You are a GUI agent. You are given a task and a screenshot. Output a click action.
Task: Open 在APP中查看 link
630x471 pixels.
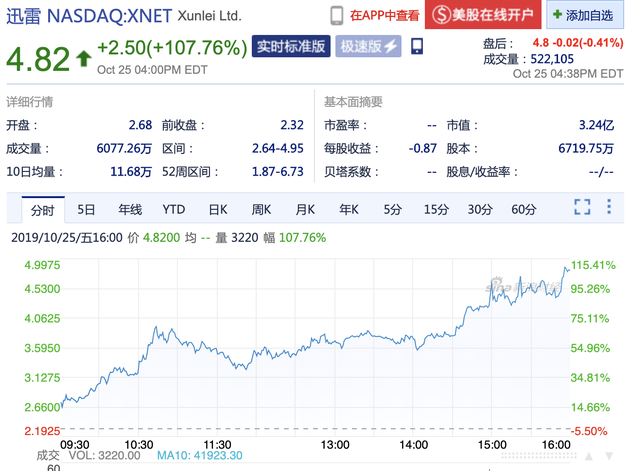coord(381,15)
